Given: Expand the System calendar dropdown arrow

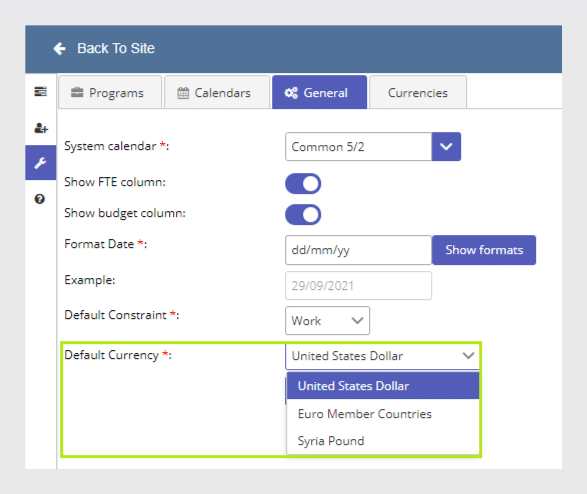Looking at the screenshot, I should 446,146.
